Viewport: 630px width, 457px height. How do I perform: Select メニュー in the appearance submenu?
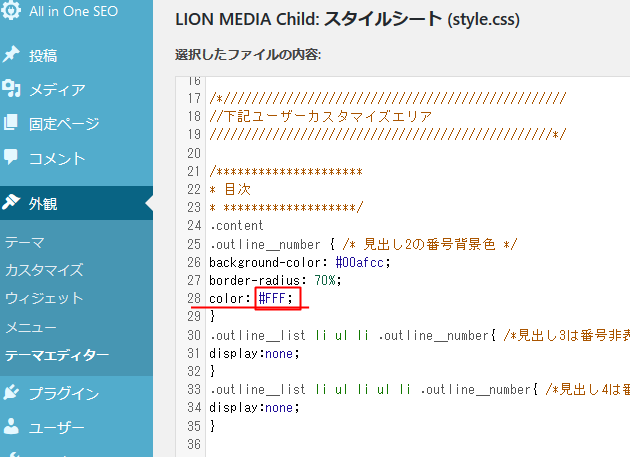click(30, 326)
